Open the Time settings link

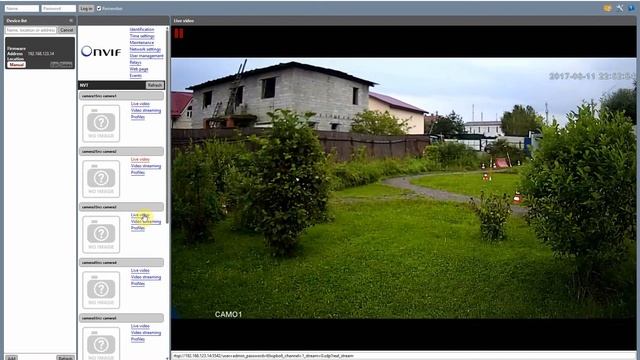142,36
